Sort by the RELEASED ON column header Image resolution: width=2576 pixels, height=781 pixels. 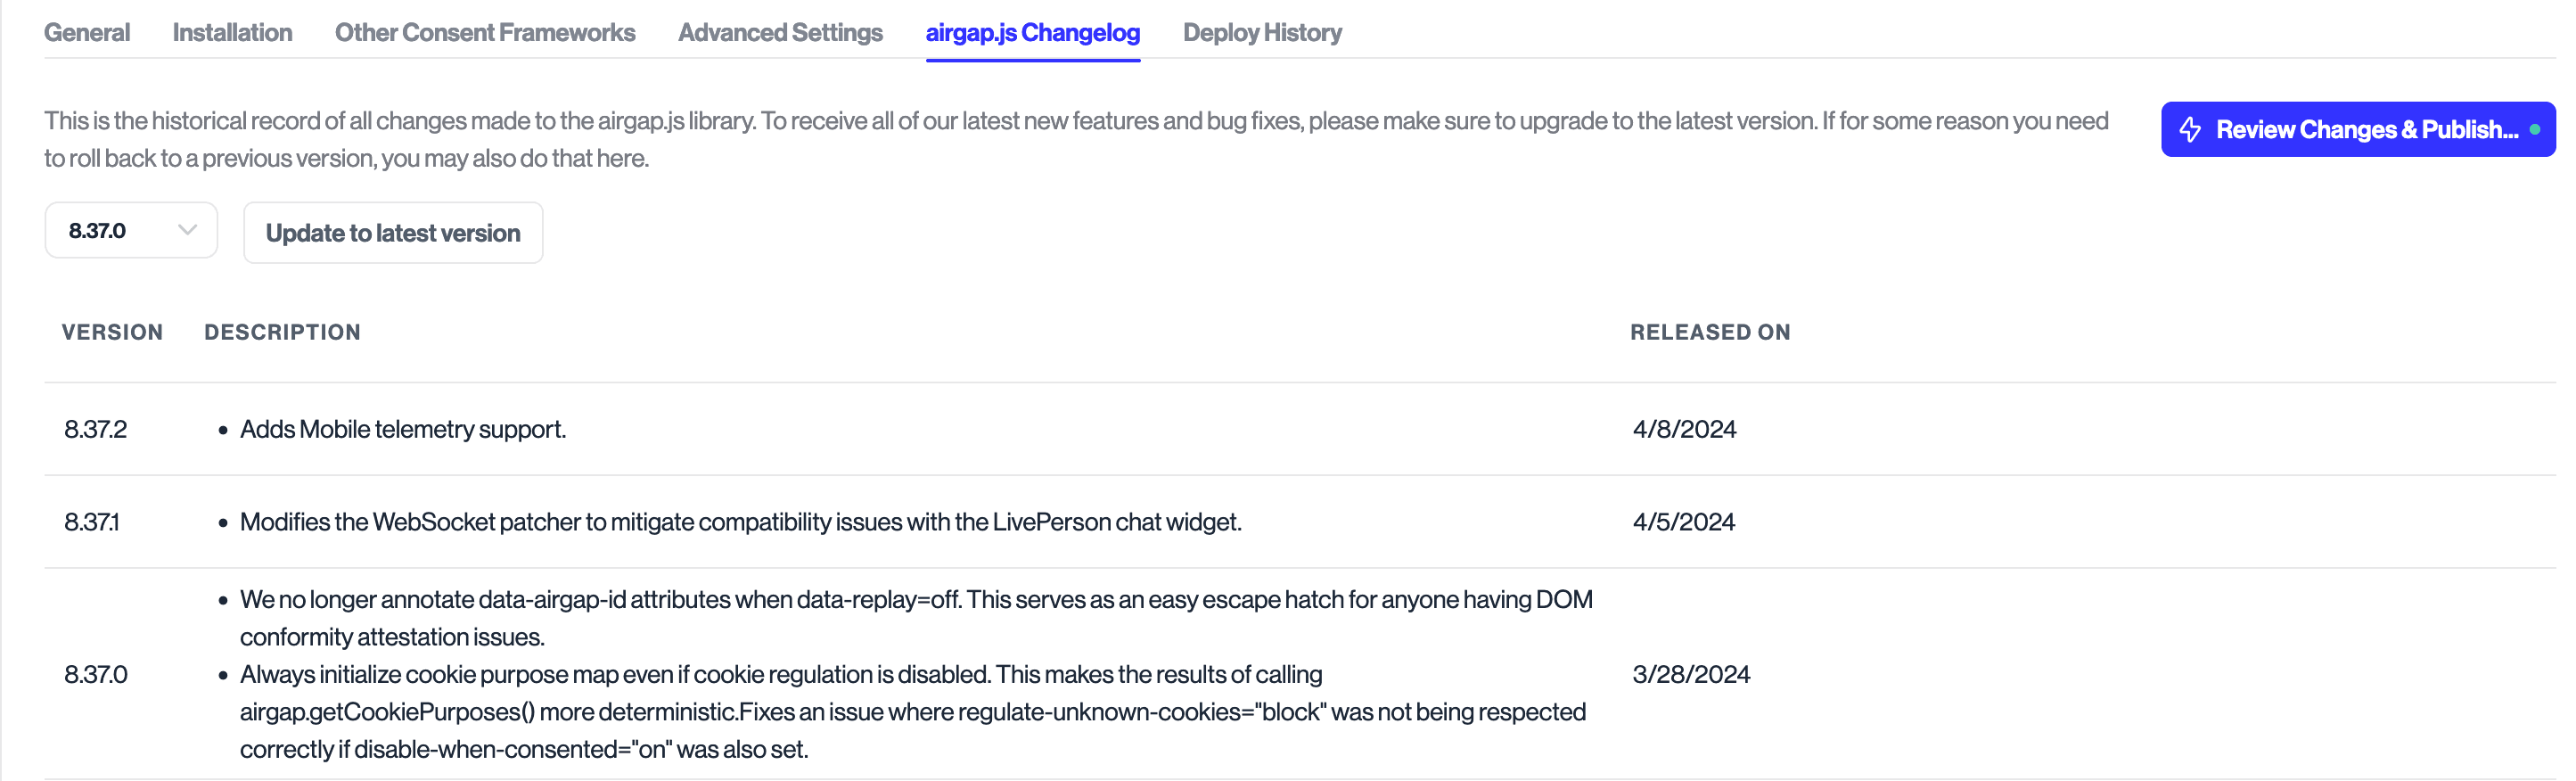pyautogui.click(x=1710, y=332)
